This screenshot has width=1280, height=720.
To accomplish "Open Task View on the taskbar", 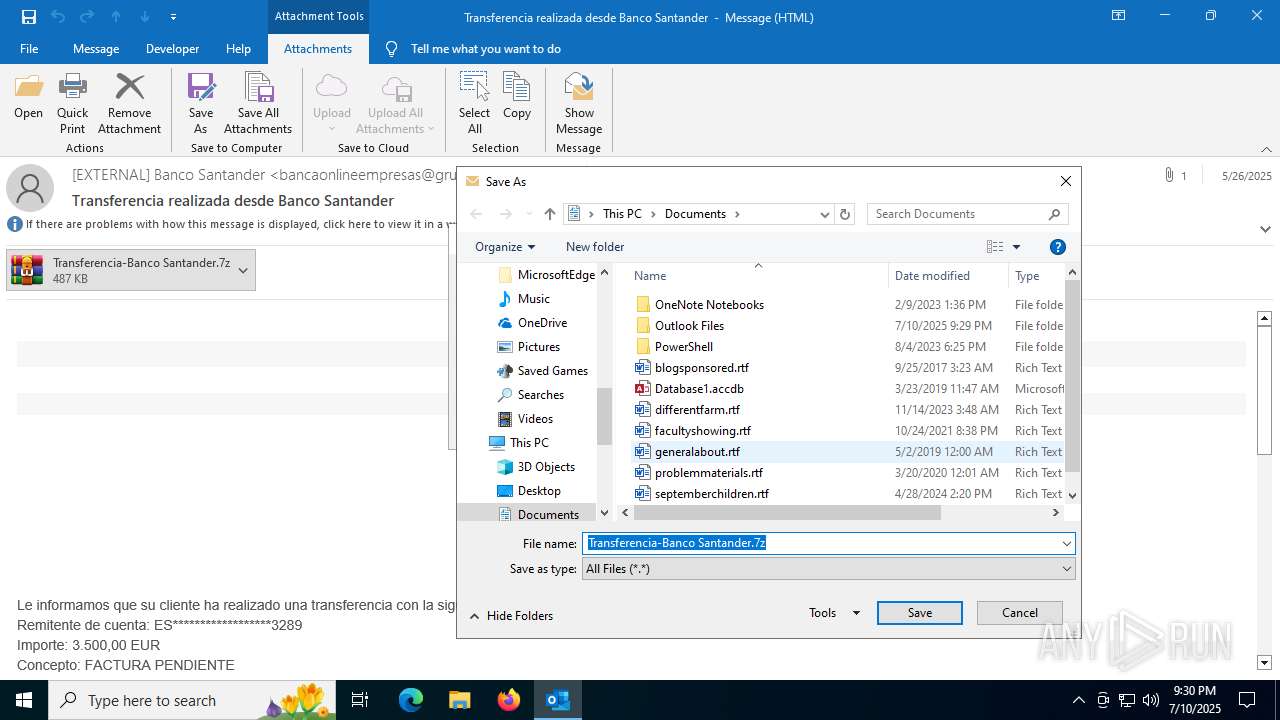I will point(360,700).
